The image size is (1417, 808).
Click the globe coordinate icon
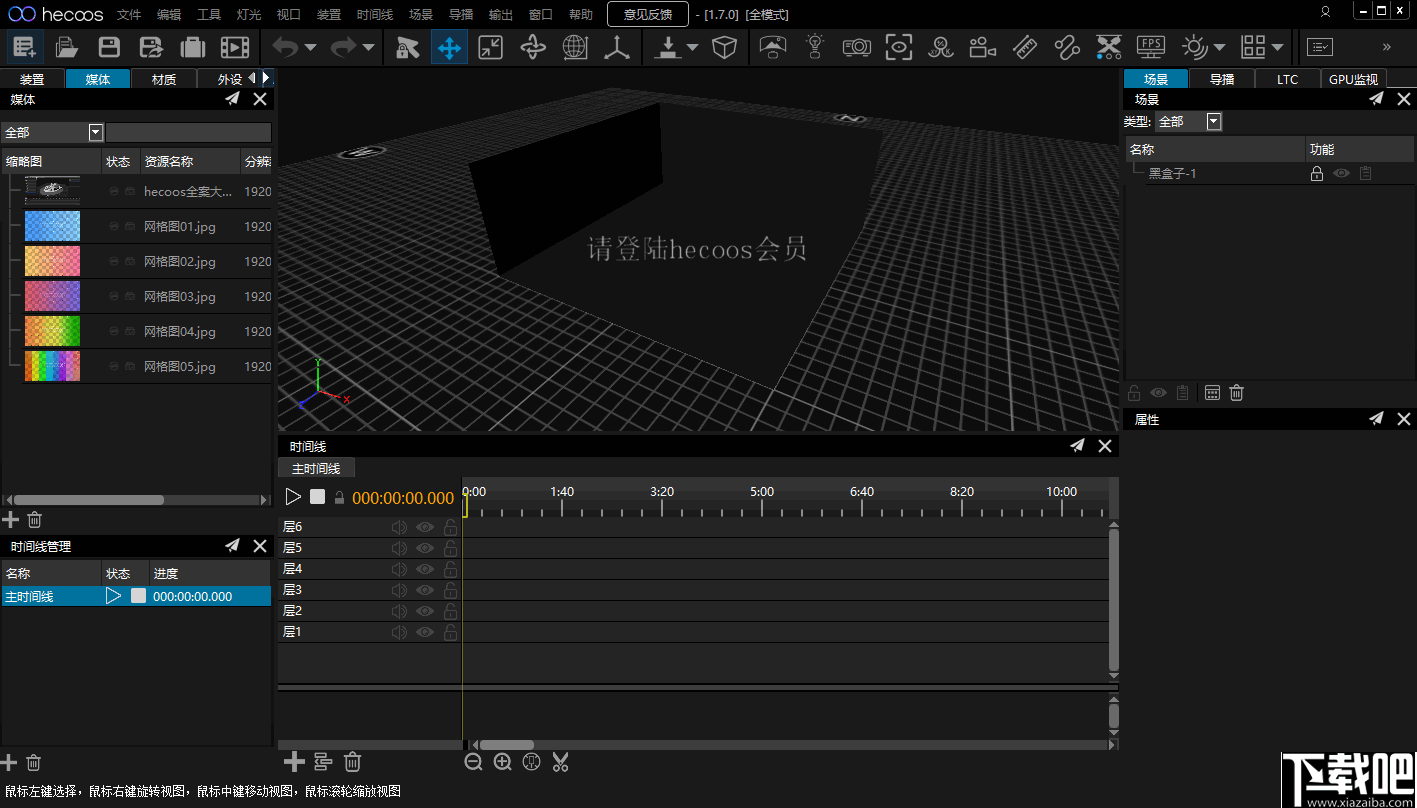(x=575, y=47)
